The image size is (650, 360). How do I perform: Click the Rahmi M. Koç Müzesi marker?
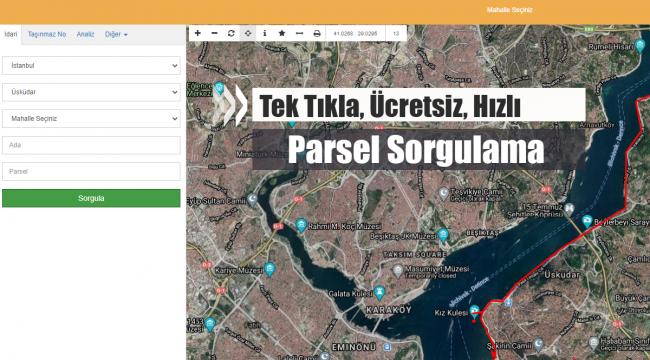(301, 226)
